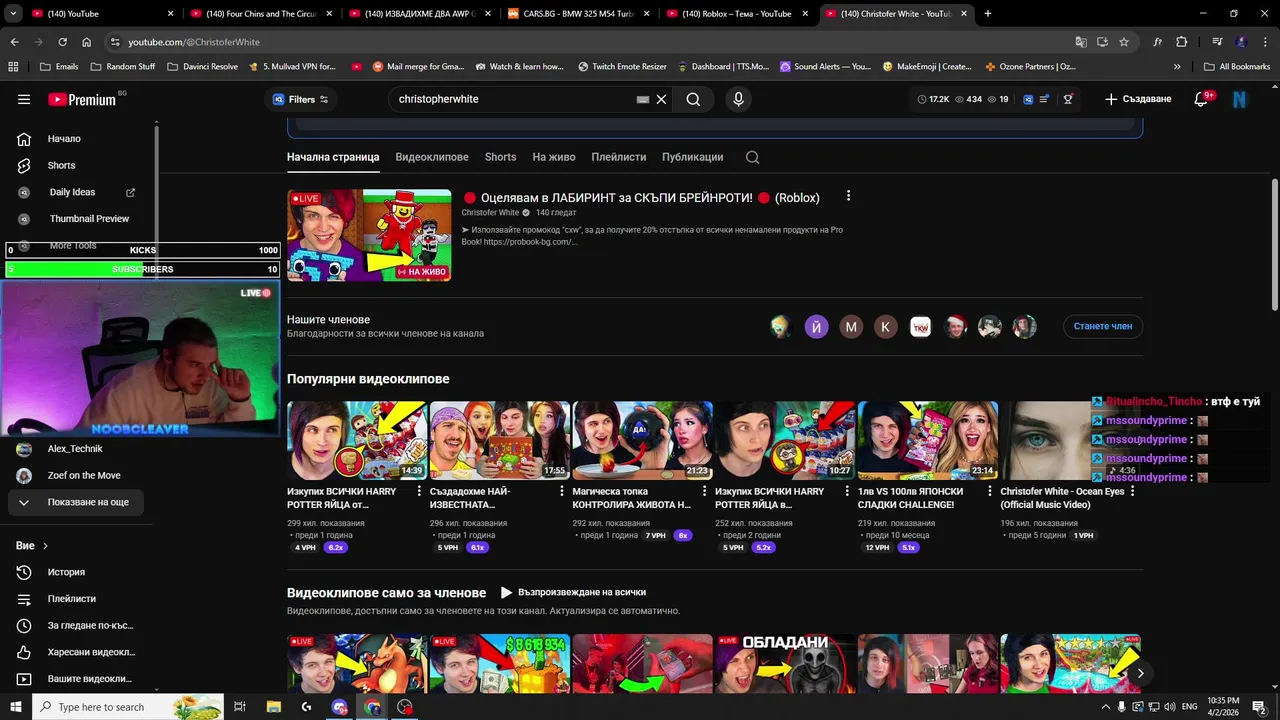The height and width of the screenshot is (720, 1280).
Task: Open the 17:55 video thumbnail
Action: click(x=500, y=440)
